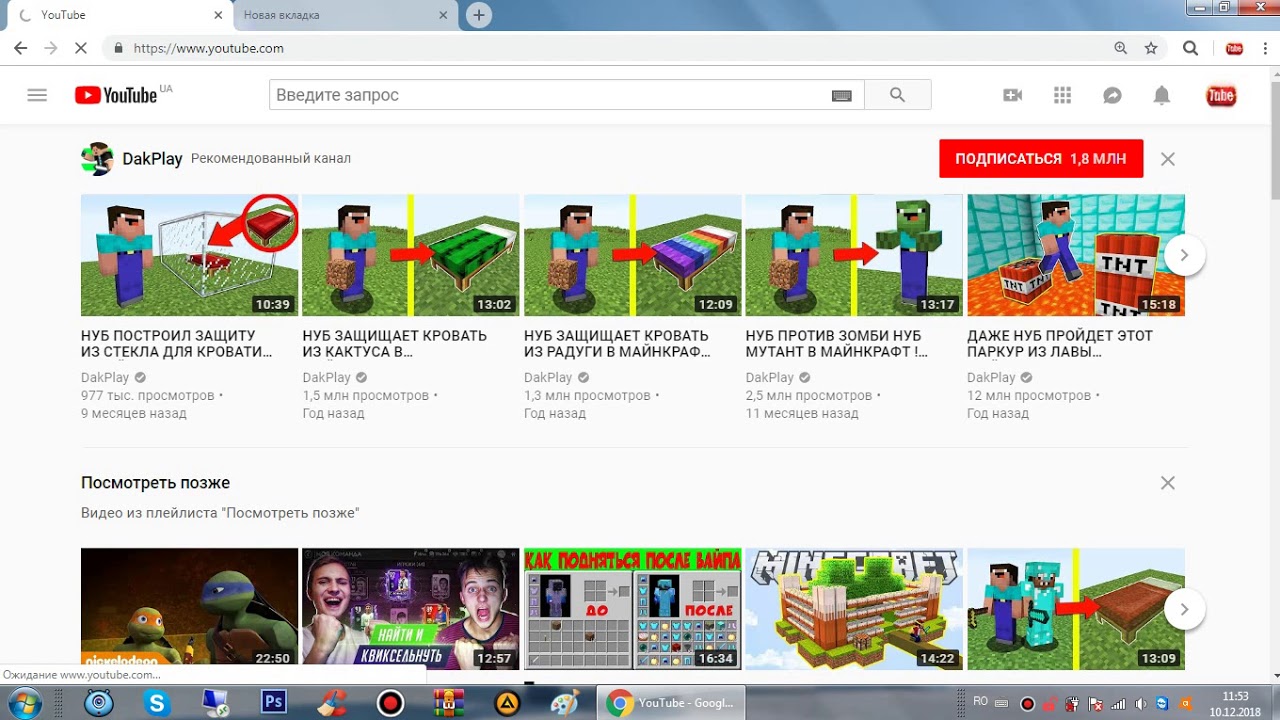
Task: Open video НУБ ЗАЩИЩАЕТ КРОВАТЬ ИЗ РАДУГИ title
Action: [x=618, y=344]
